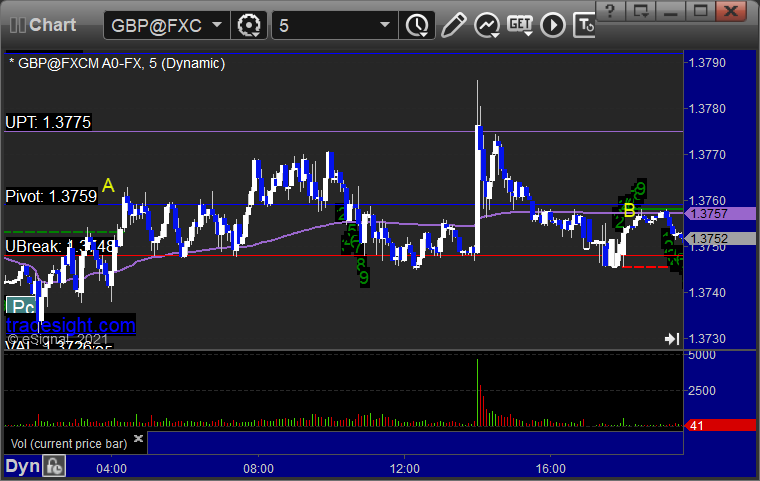The height and width of the screenshot is (481, 760).
Task: Remove the Vol study with its X
Action: [x=138, y=438]
